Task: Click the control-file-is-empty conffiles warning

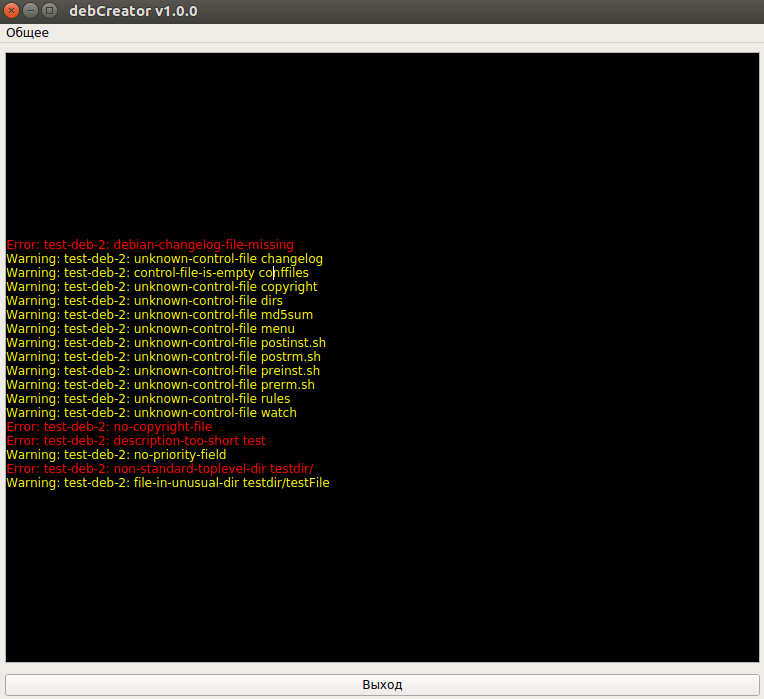Action: pos(157,273)
